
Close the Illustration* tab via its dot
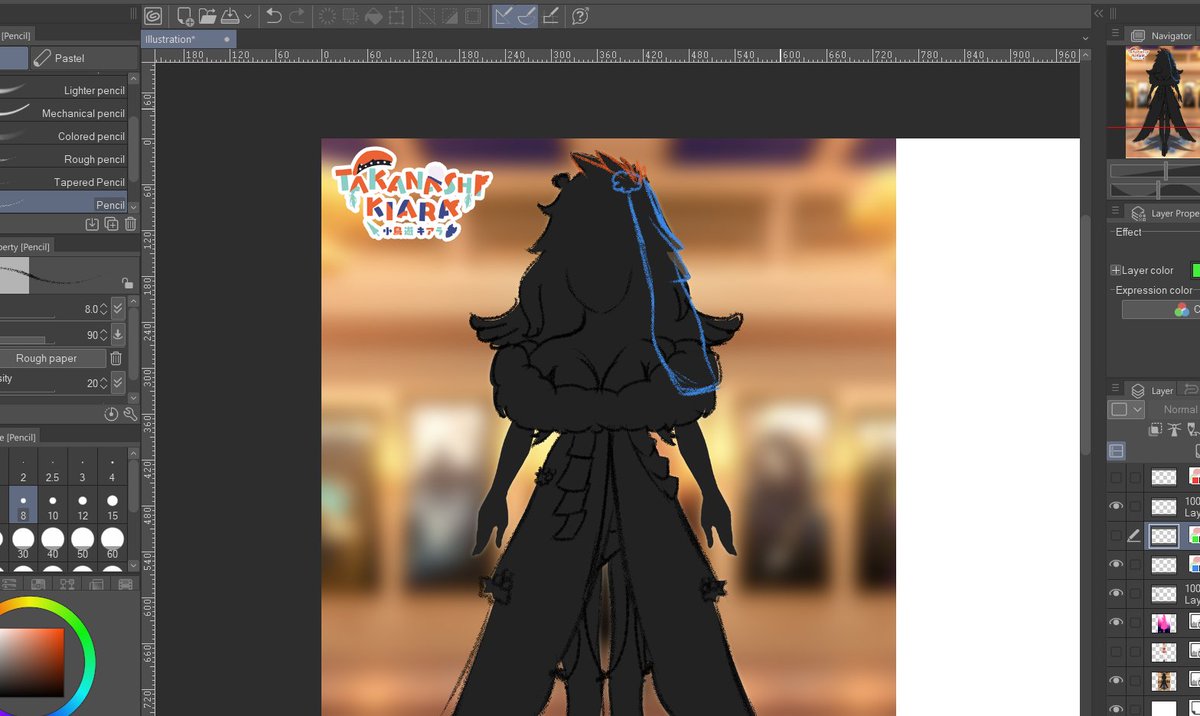tap(227, 39)
